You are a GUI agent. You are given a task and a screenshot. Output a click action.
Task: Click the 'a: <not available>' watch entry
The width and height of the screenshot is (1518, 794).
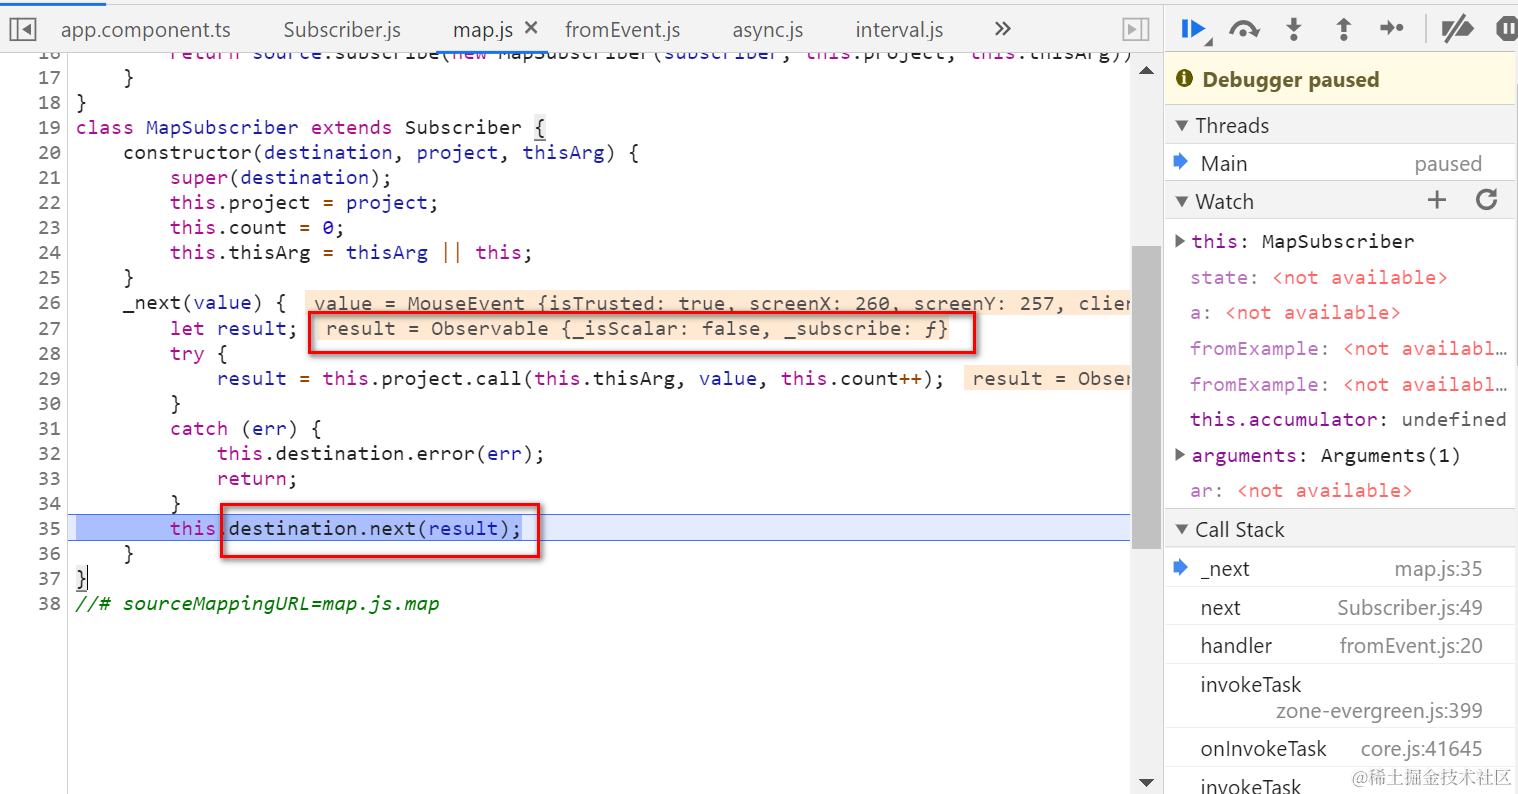(x=1295, y=312)
